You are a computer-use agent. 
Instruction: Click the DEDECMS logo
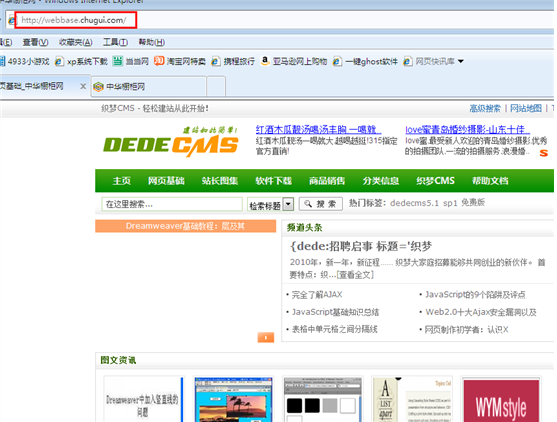click(171, 142)
